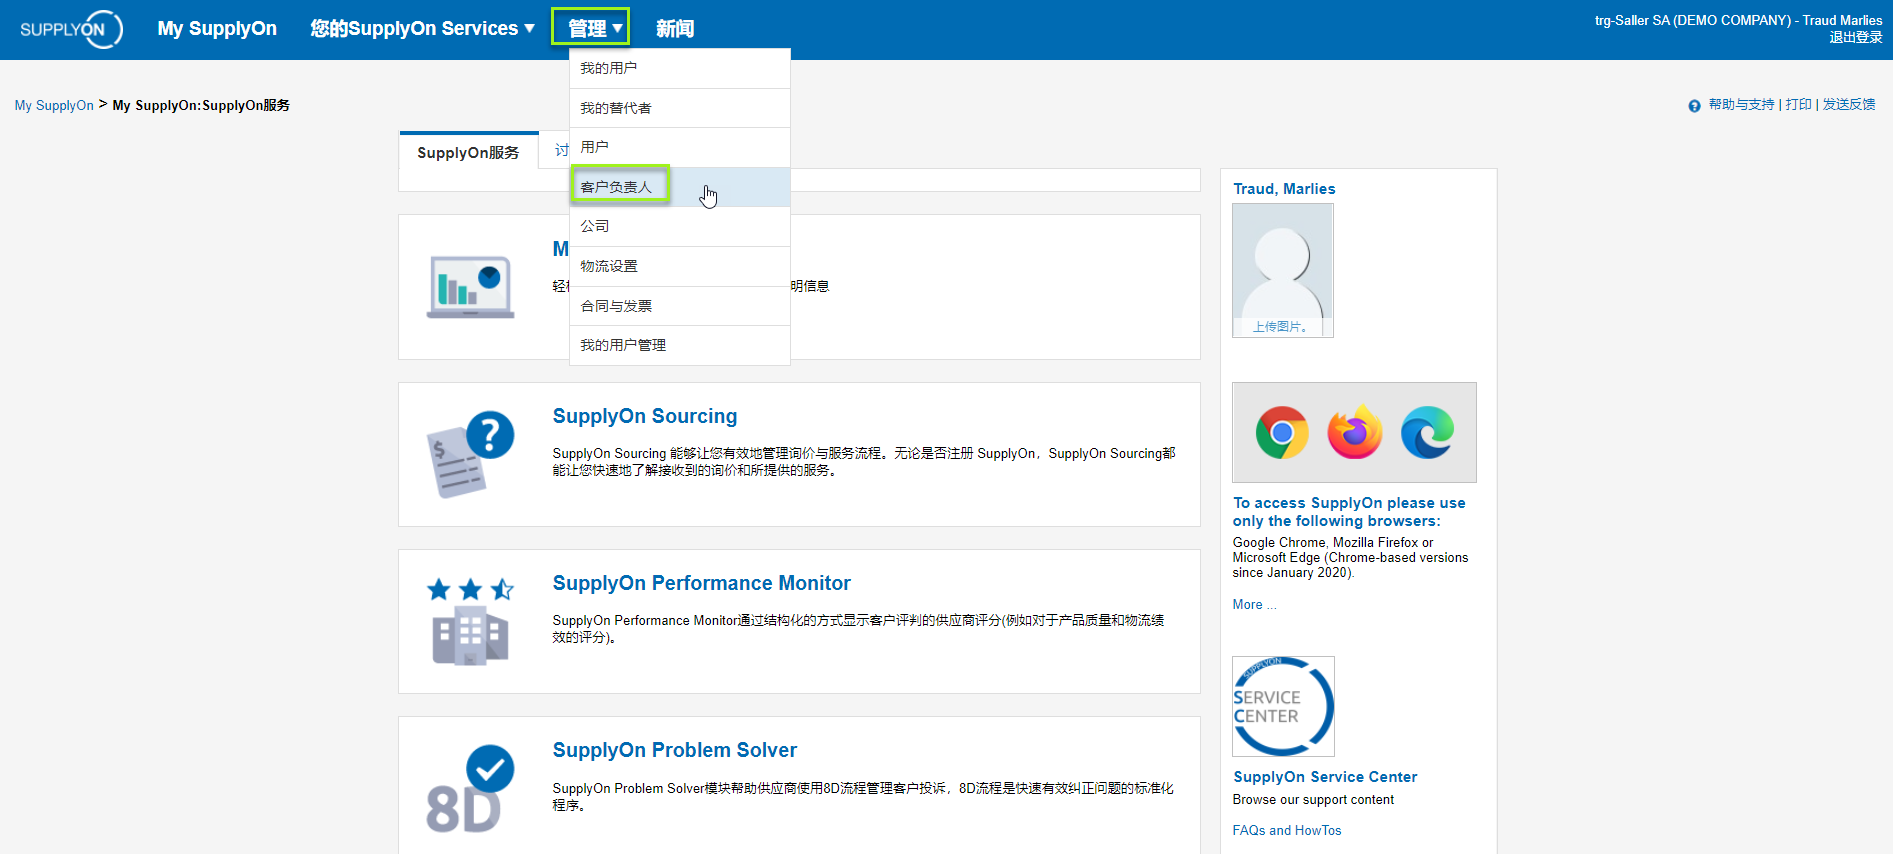The height and width of the screenshot is (854, 1893).
Task: Select 我的用户 from the menu
Action: [x=680, y=68]
